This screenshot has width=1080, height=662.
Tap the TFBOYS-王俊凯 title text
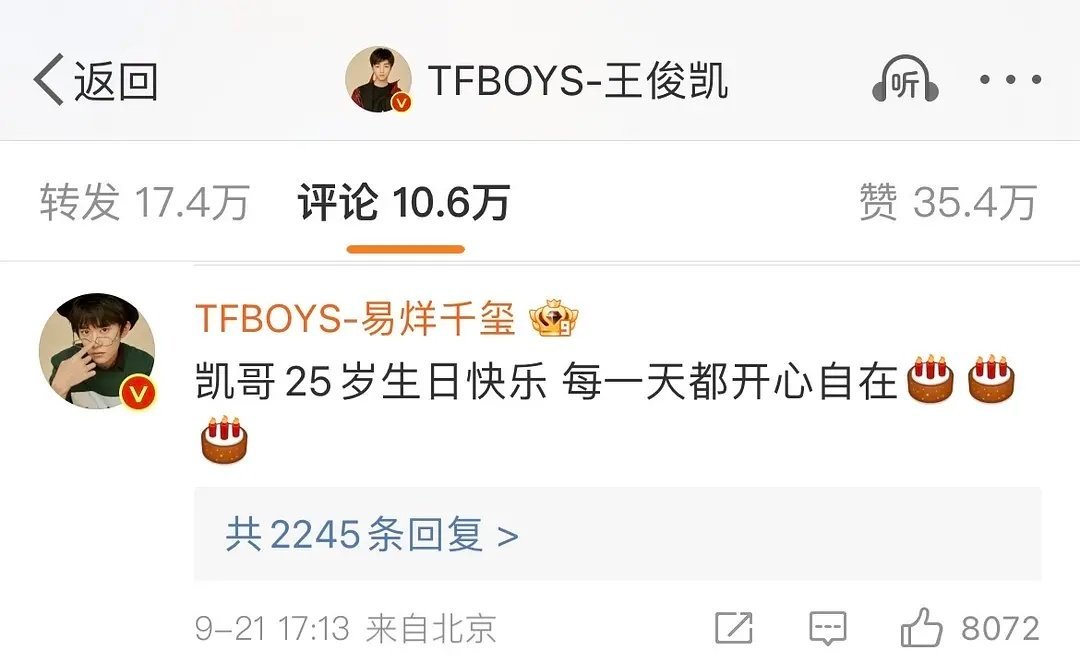point(577,80)
